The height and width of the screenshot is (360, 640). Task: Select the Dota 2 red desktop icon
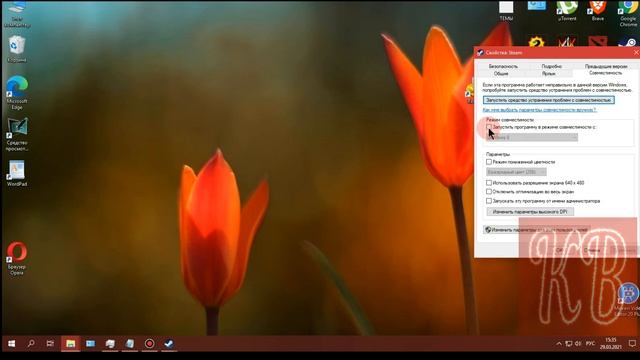[x=598, y=42]
